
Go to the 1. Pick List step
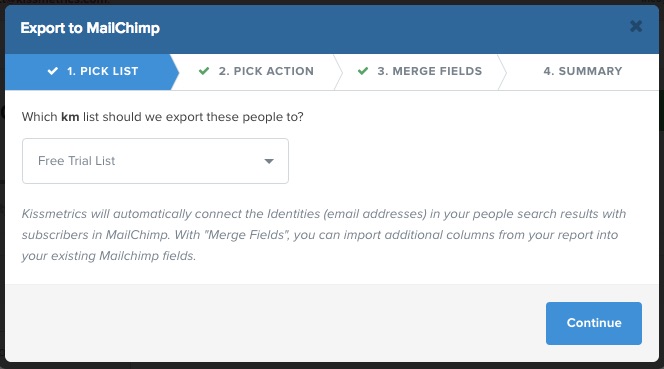tap(92, 71)
